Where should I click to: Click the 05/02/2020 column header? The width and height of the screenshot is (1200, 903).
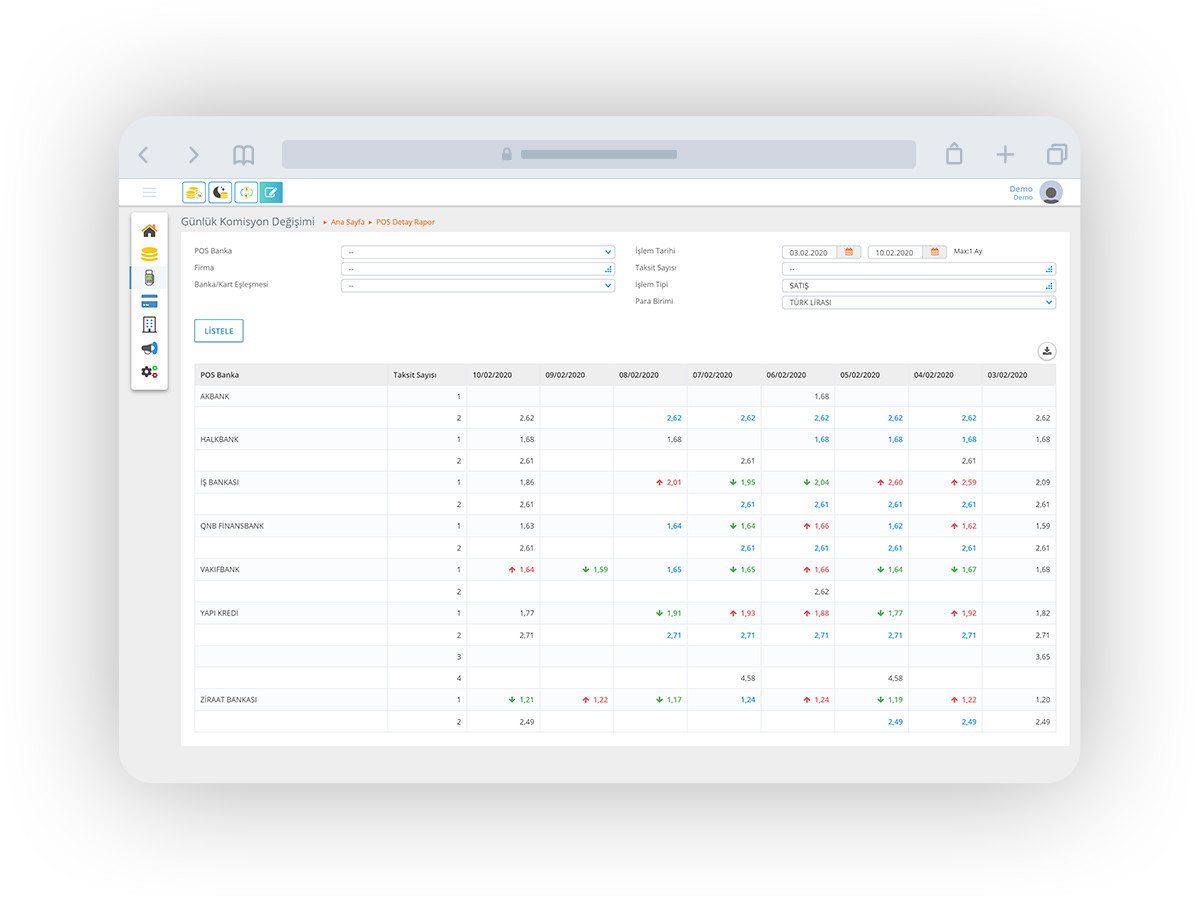pos(860,375)
